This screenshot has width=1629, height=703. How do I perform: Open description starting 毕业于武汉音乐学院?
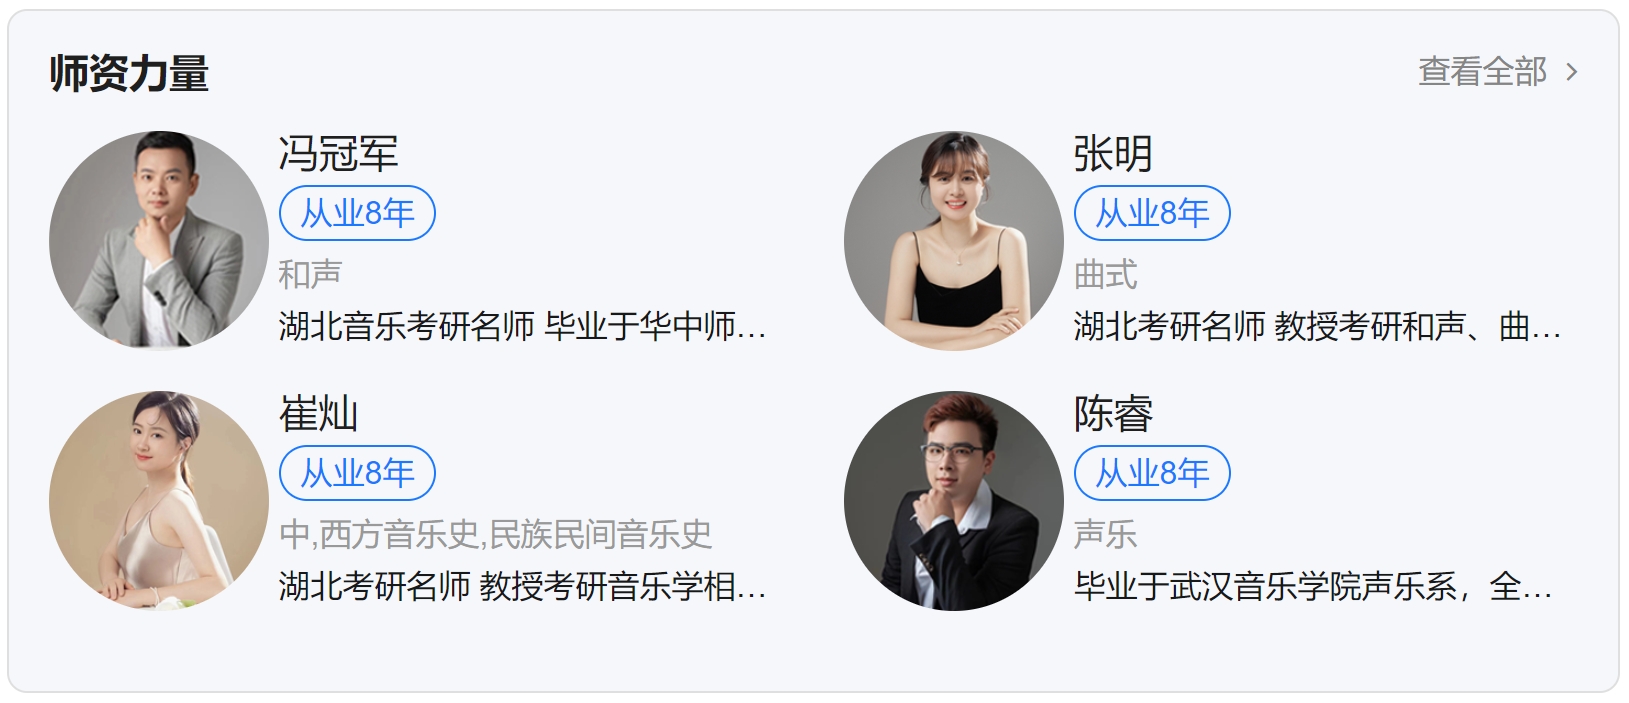pyautogui.click(x=1314, y=586)
